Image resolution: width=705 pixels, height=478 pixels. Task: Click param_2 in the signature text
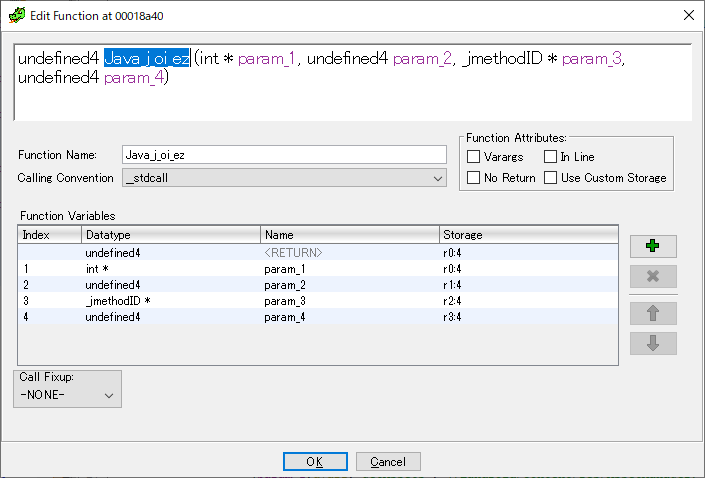pos(422,58)
